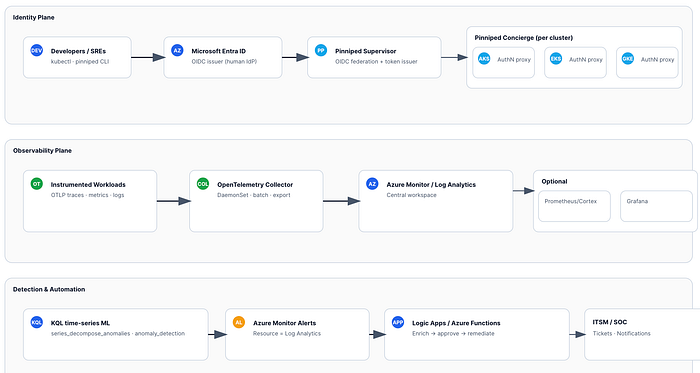Click arrow from Developers to Microsoft Entra ID
Screen dimensions: 700x373
point(148,57)
